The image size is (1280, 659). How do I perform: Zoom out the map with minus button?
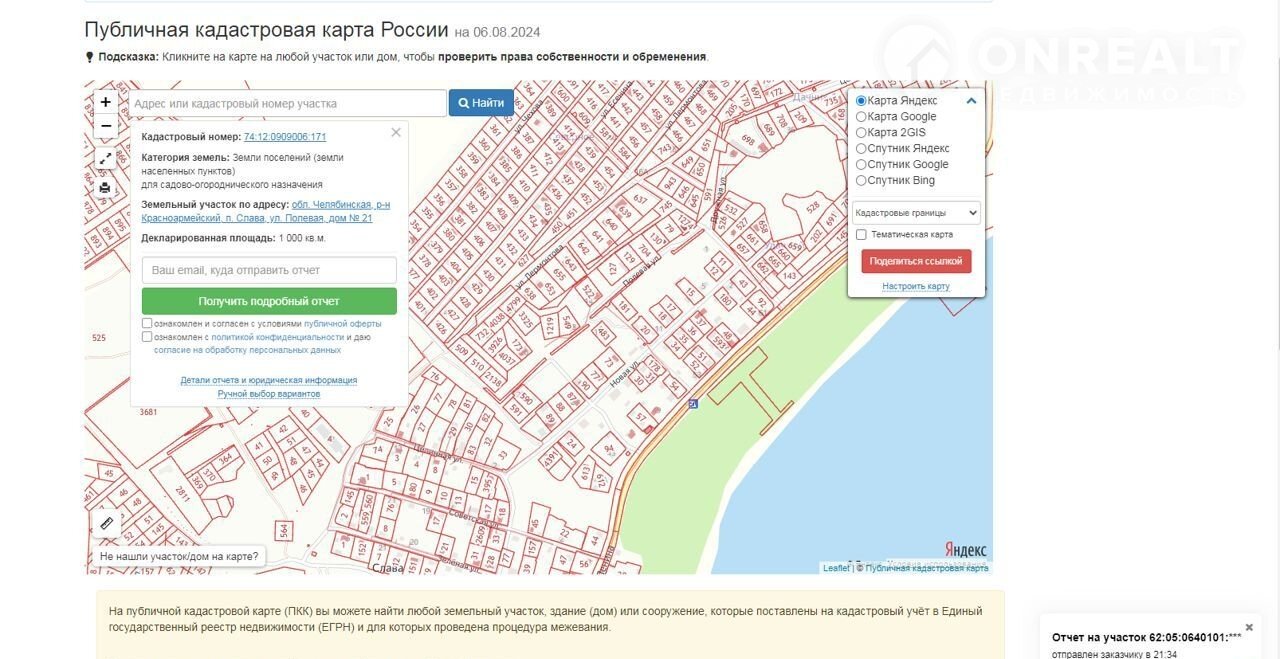point(106,127)
